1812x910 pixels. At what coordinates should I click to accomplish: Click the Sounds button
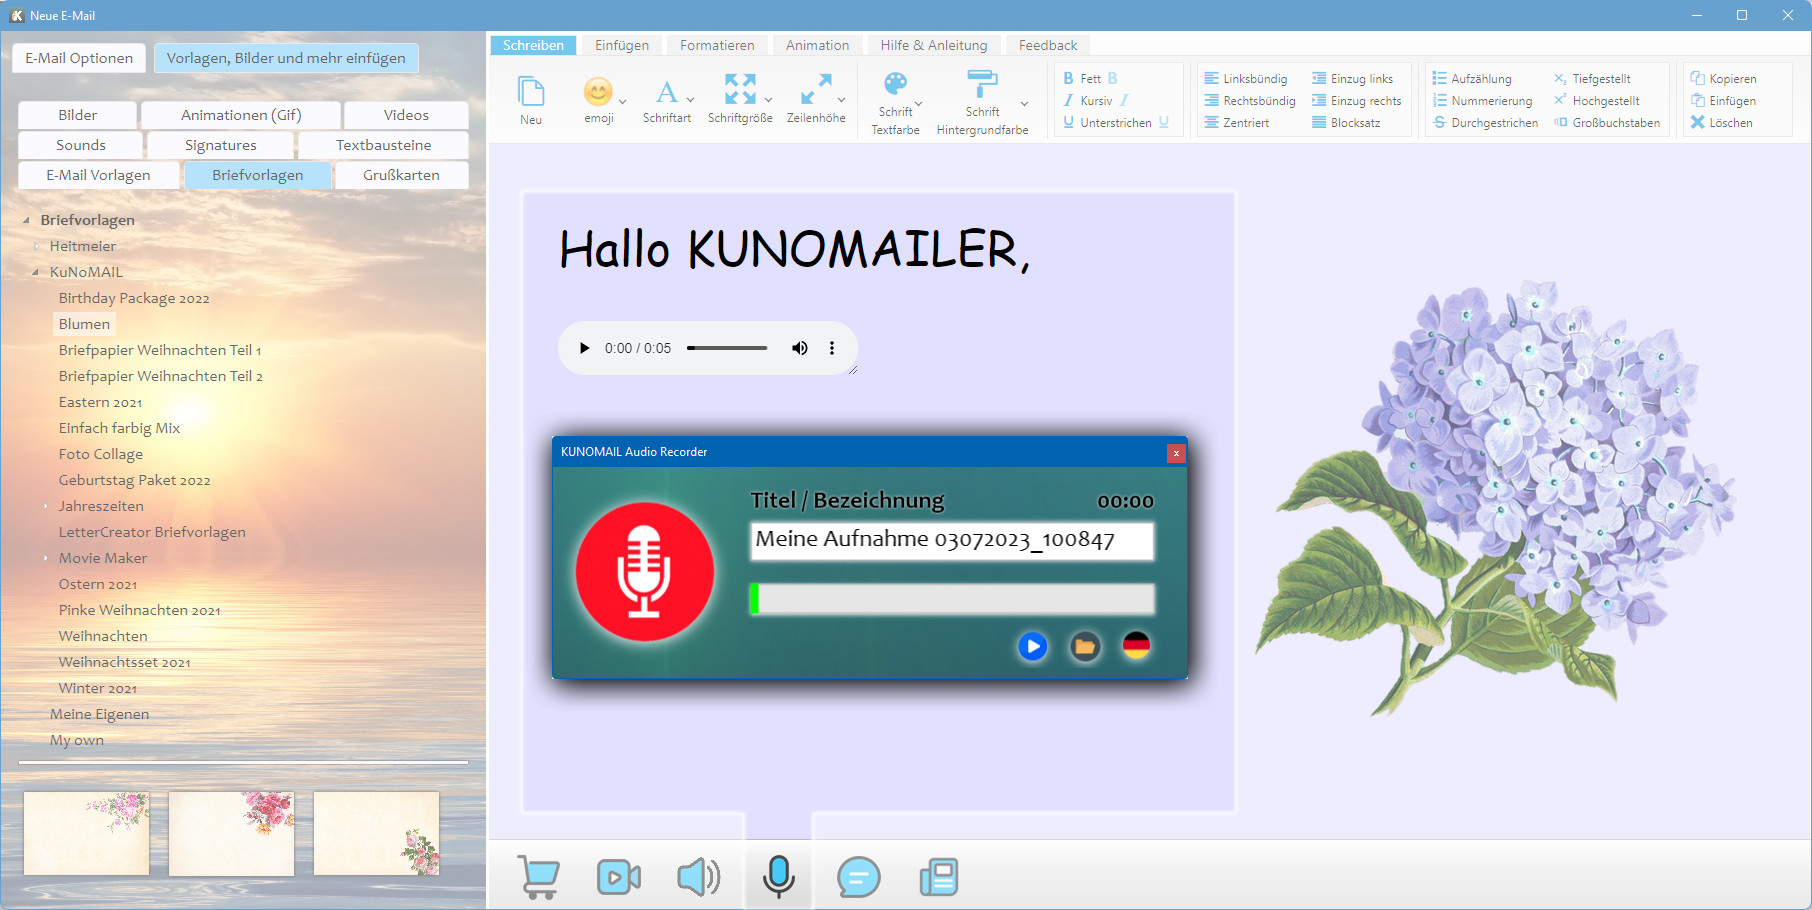tap(81, 145)
